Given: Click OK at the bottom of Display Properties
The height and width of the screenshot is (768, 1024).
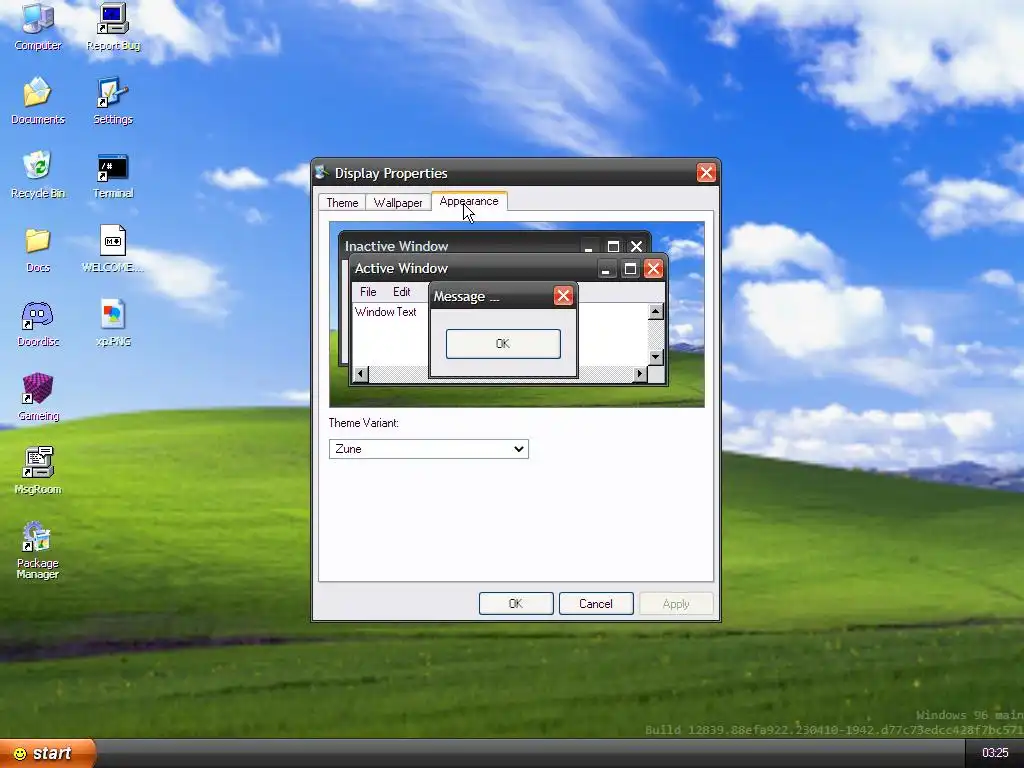Looking at the screenshot, I should (516, 603).
